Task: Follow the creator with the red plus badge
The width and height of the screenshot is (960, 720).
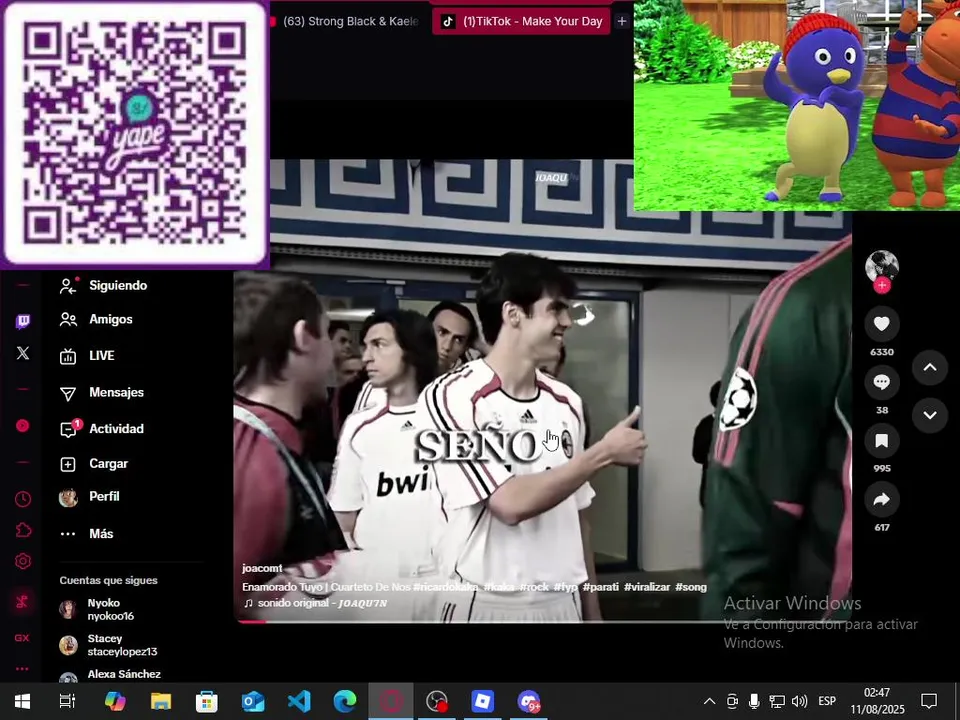Action: pos(882,285)
